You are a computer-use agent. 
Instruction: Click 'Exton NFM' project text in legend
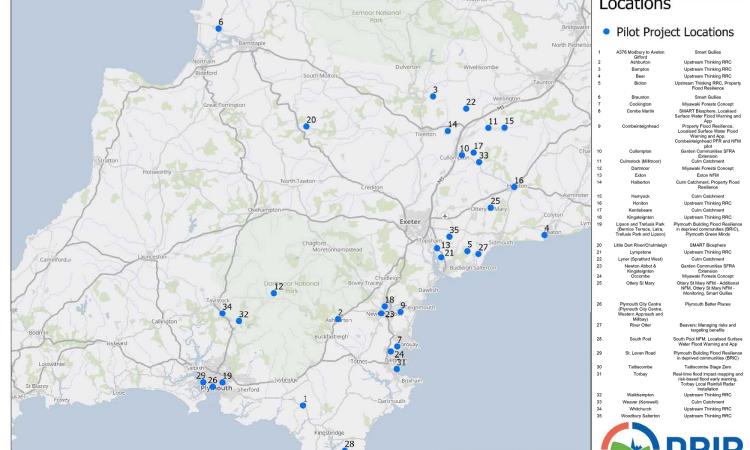pos(707,175)
